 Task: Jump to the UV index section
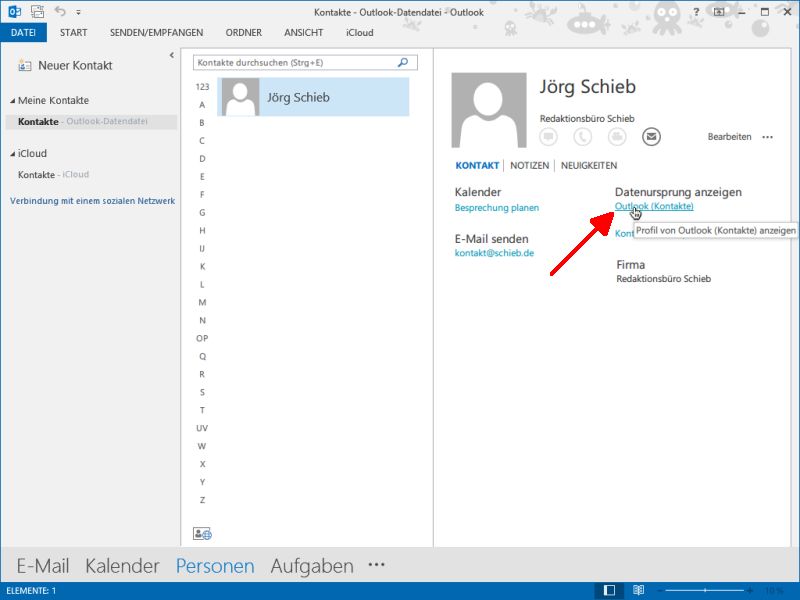202,428
